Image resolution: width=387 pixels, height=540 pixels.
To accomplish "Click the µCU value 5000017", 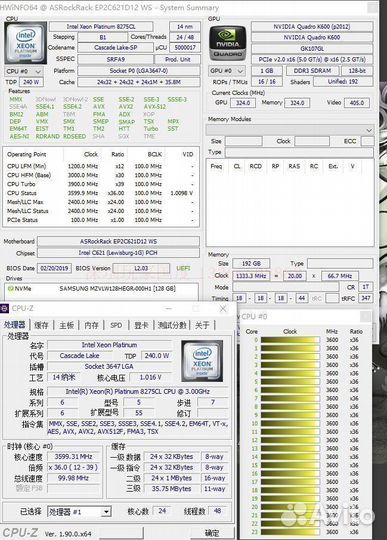I will coord(185,48).
